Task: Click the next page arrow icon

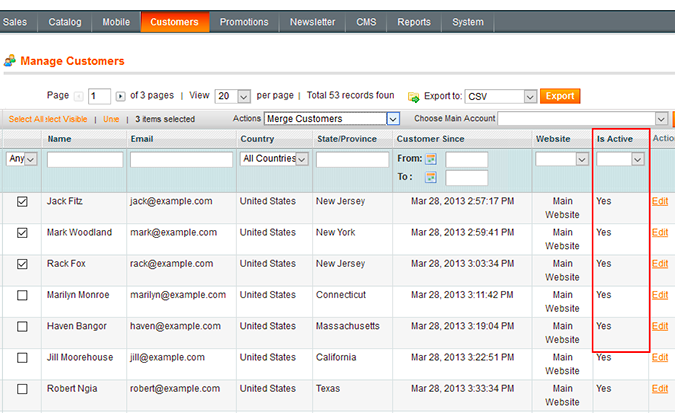Action: pyautogui.click(x=121, y=96)
